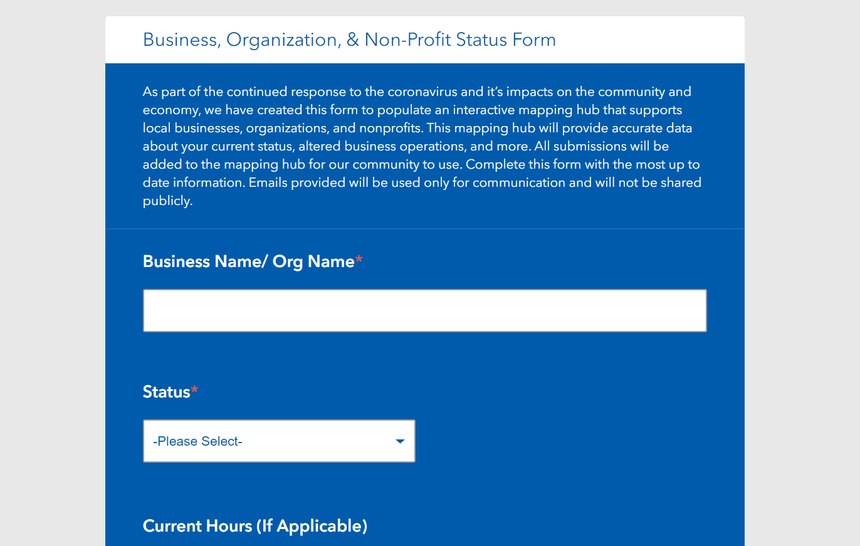Click the Status dropdown arrow caret

tap(400, 441)
